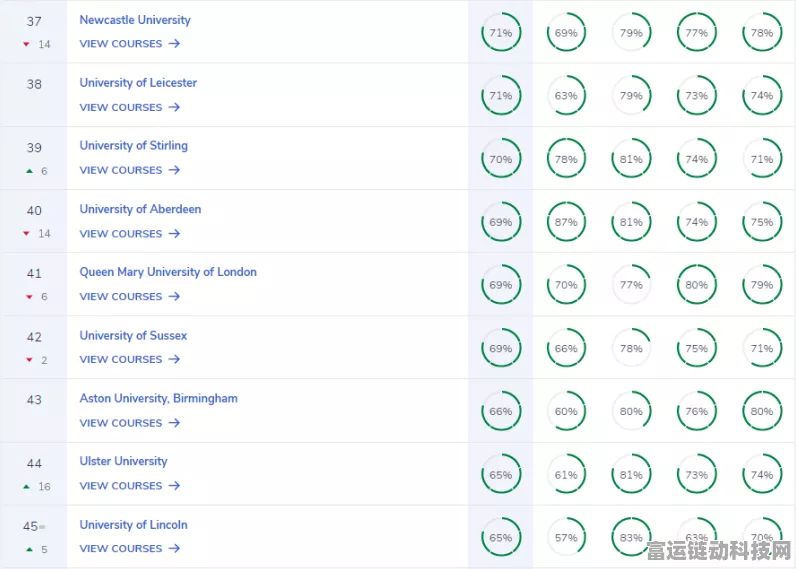The width and height of the screenshot is (796, 569).
Task: Click View Courses for University of Aberdeen
Action: 129,233
